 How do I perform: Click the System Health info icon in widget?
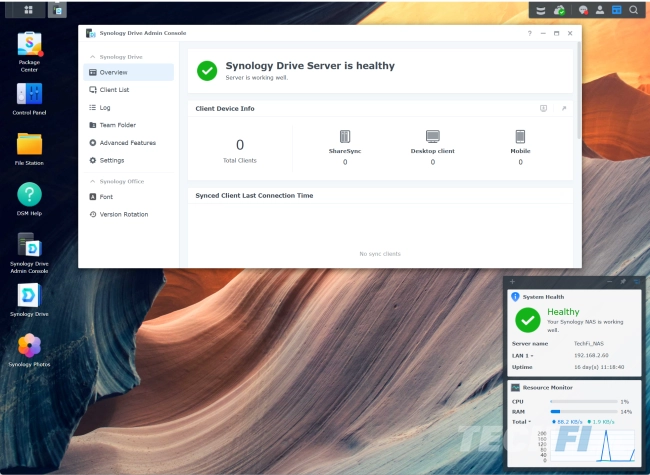click(x=515, y=297)
